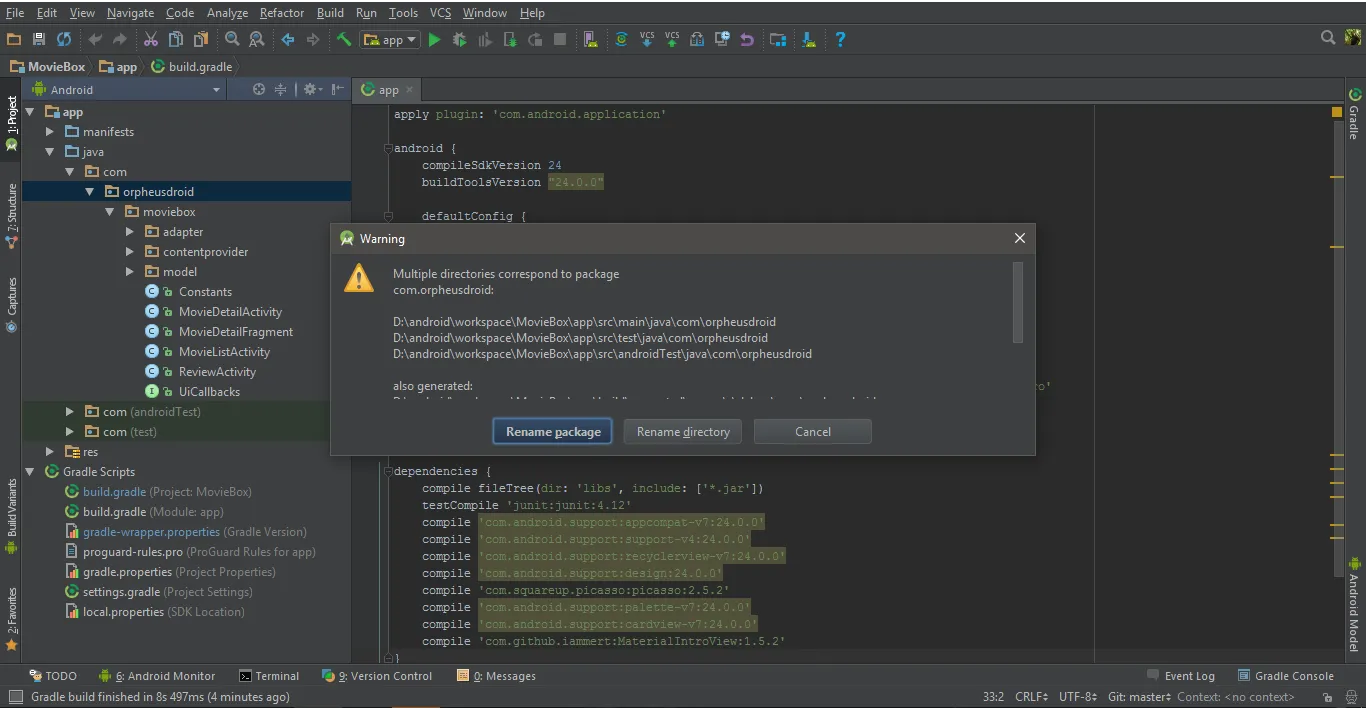Click Cancel in the Warning dialog
The height and width of the screenshot is (708, 1366).
(x=813, y=431)
